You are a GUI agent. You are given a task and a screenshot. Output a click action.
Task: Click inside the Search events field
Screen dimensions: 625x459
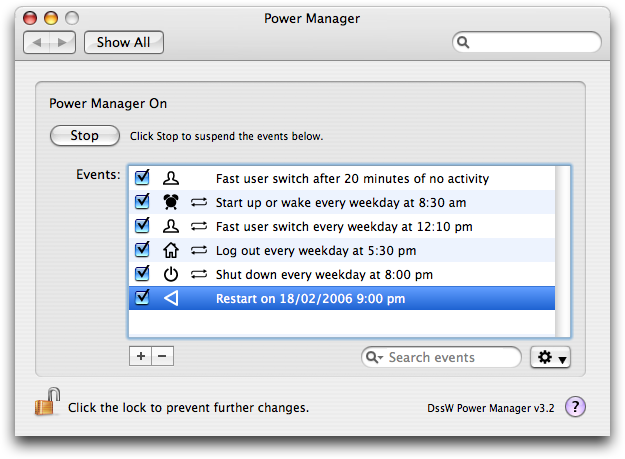coord(450,358)
